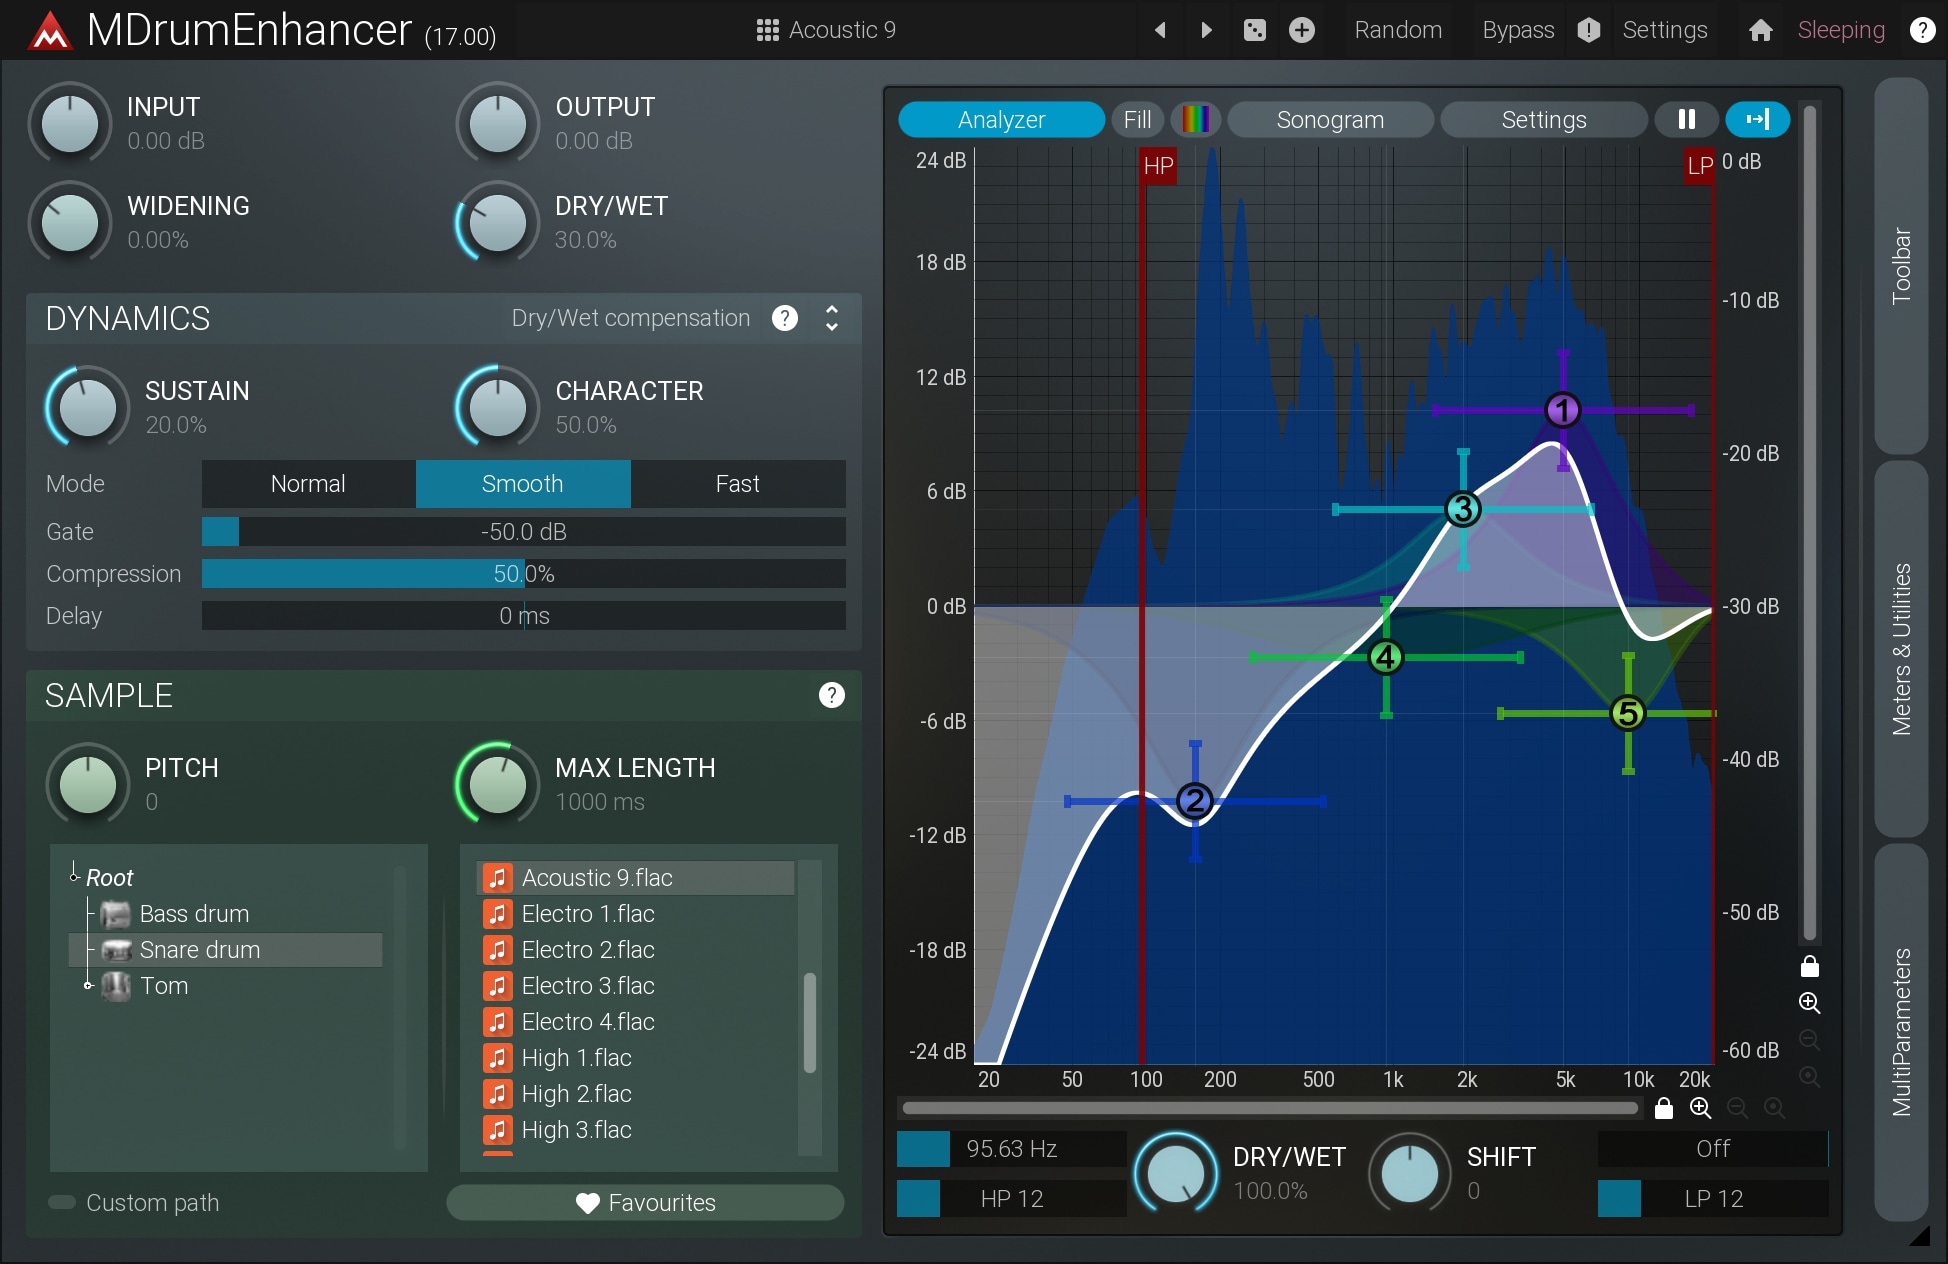Open the Meters & Utilities side tab
The width and height of the screenshot is (1948, 1264).
tap(1900, 648)
